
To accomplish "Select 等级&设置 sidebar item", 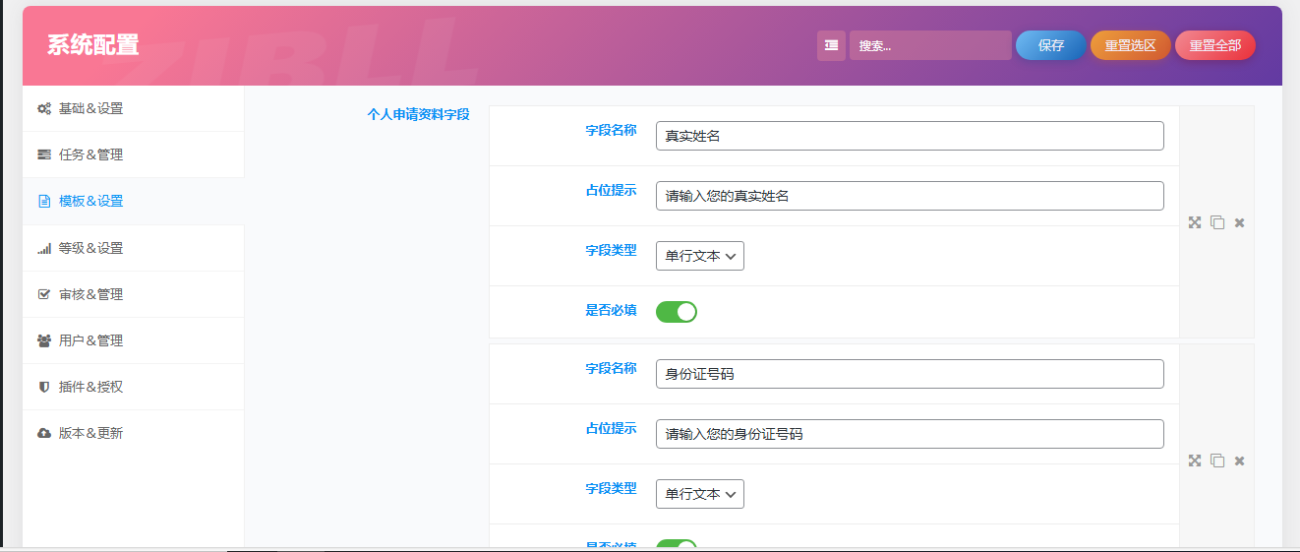I will (x=91, y=248).
